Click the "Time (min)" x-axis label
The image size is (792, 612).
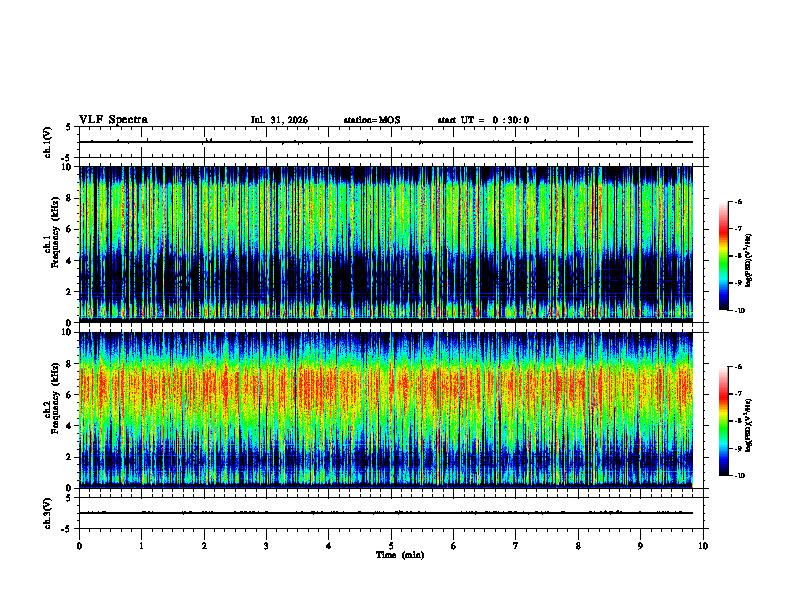pos(400,555)
